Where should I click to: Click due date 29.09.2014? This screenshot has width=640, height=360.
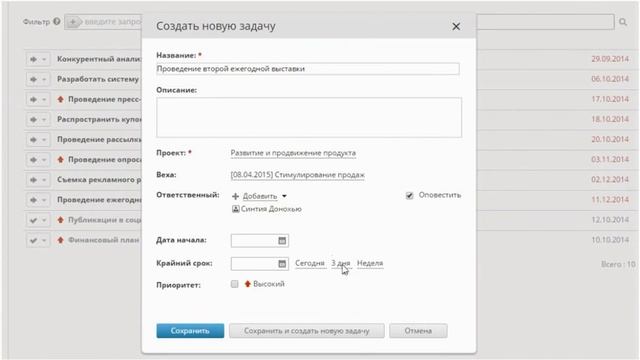click(610, 59)
